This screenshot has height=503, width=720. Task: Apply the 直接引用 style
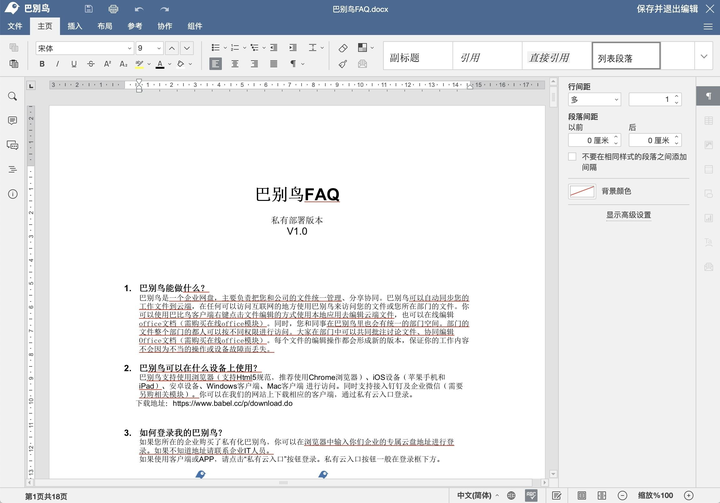pyautogui.click(x=557, y=56)
